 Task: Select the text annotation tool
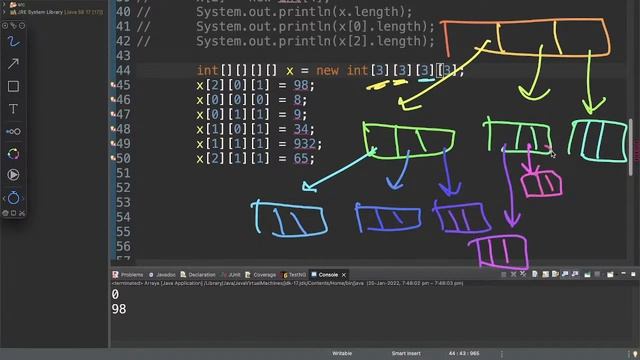point(13,109)
